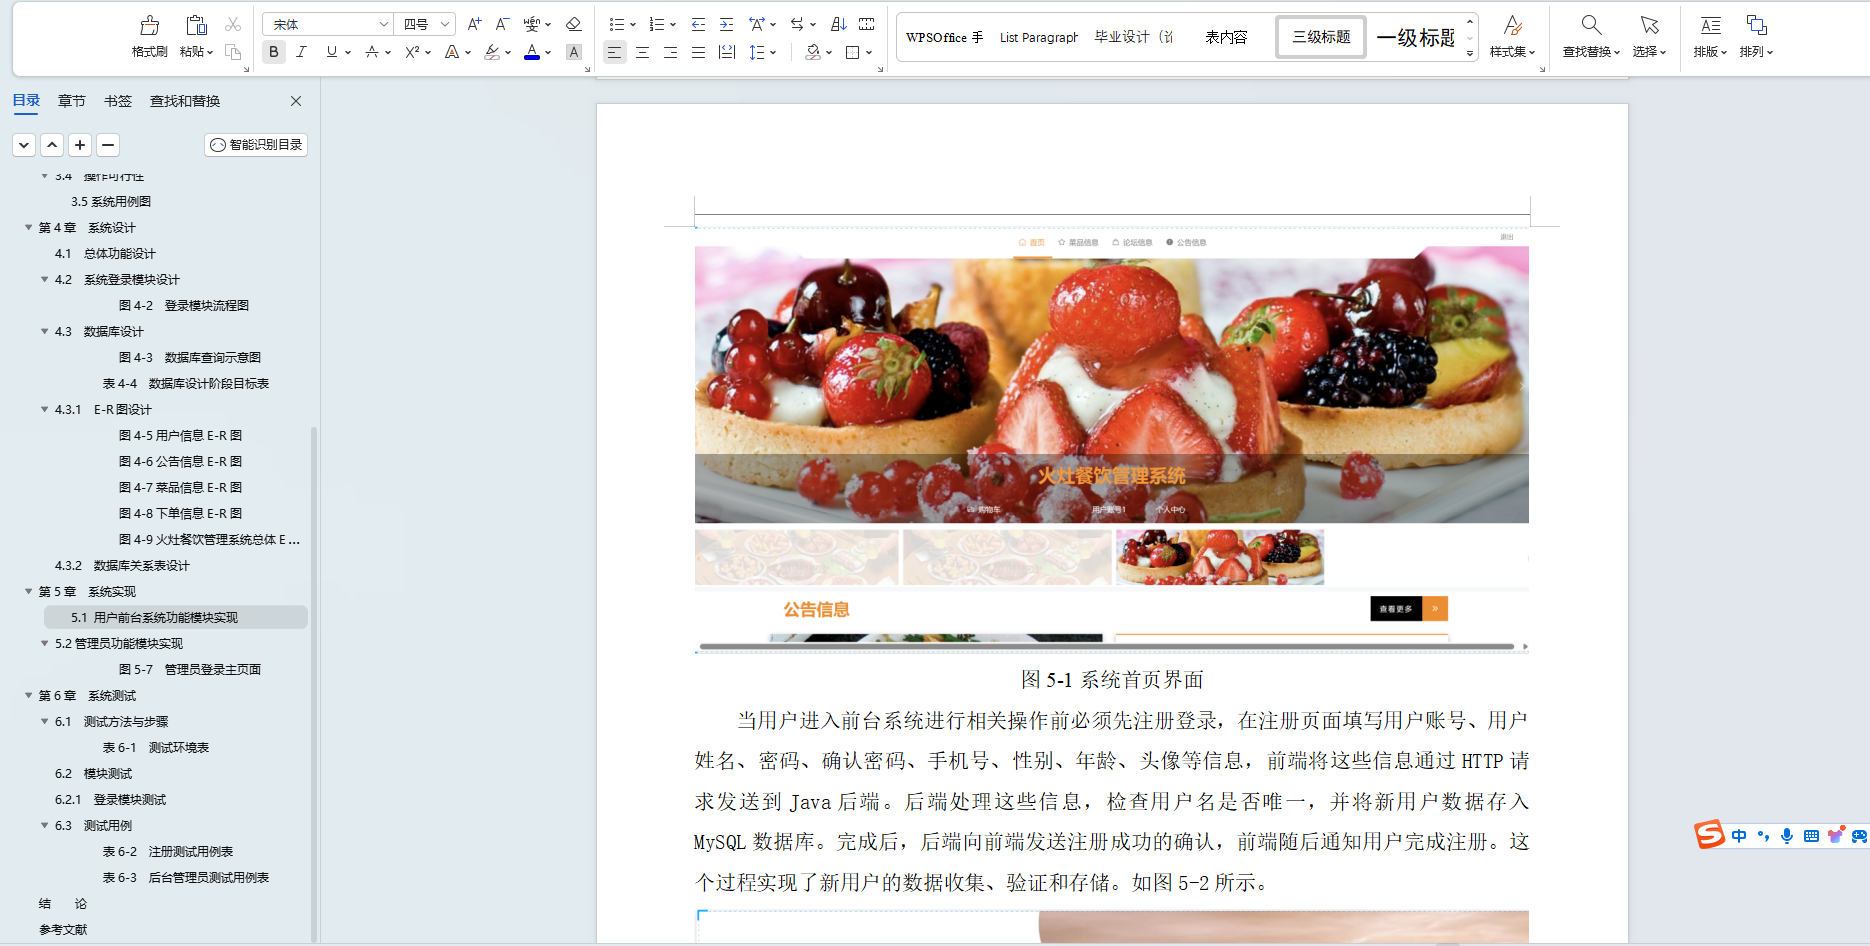Click the 智能识别目录 button
This screenshot has width=1870, height=946.
click(x=256, y=145)
